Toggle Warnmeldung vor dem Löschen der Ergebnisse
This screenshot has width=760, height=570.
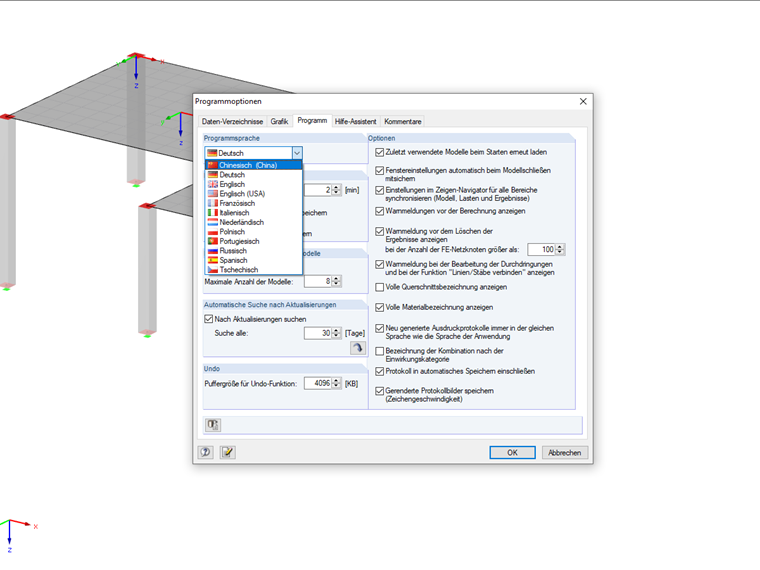pyautogui.click(x=380, y=231)
